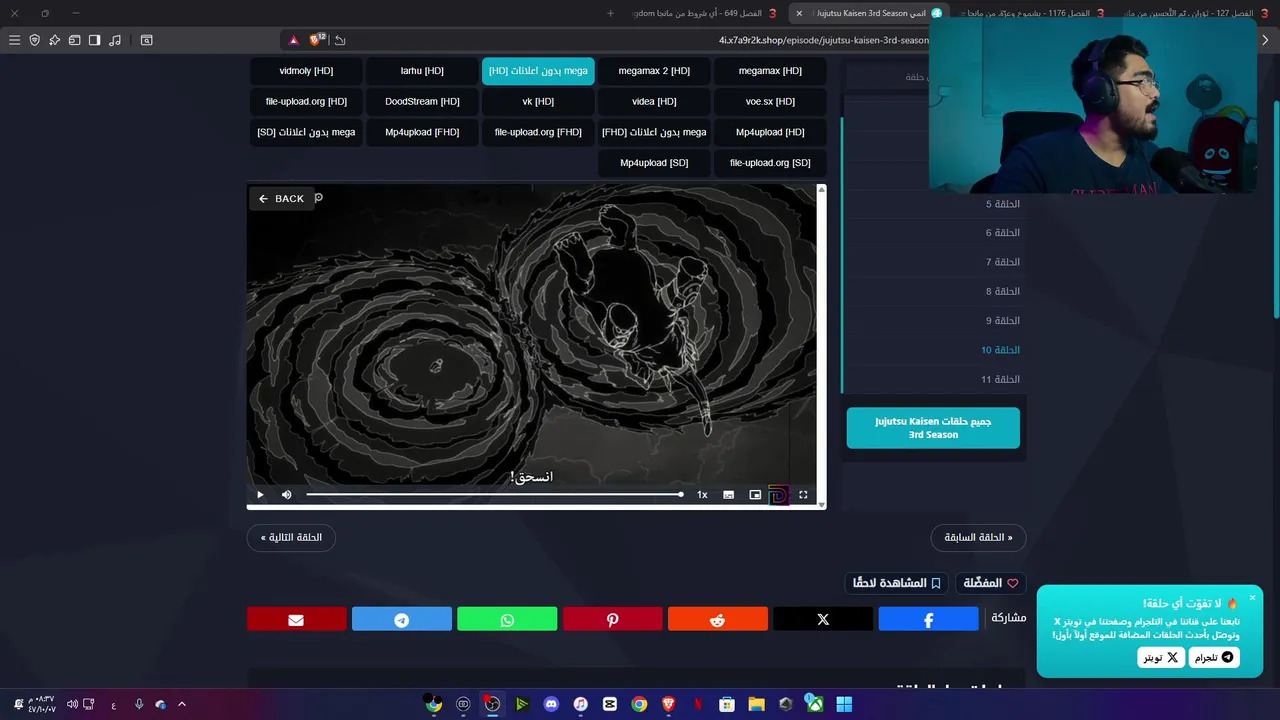Enable picture-in-picture mode in player

pyautogui.click(x=755, y=495)
